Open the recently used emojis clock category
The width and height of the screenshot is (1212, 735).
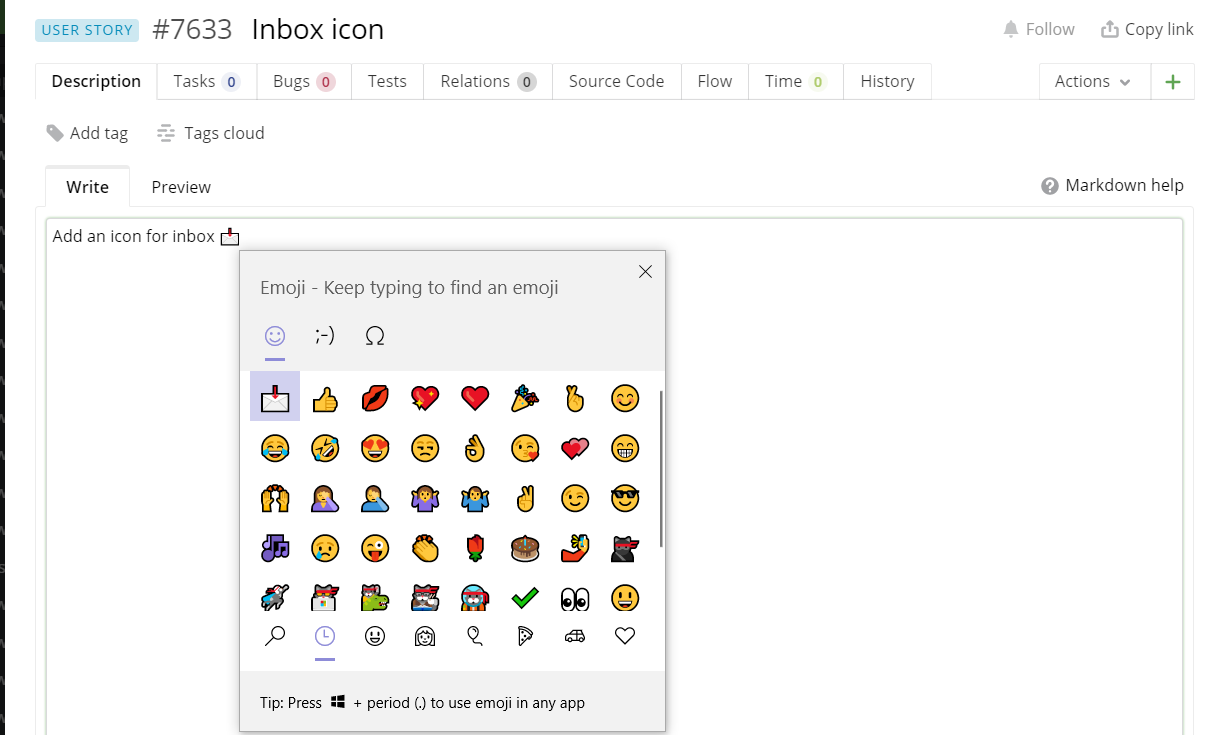325,635
